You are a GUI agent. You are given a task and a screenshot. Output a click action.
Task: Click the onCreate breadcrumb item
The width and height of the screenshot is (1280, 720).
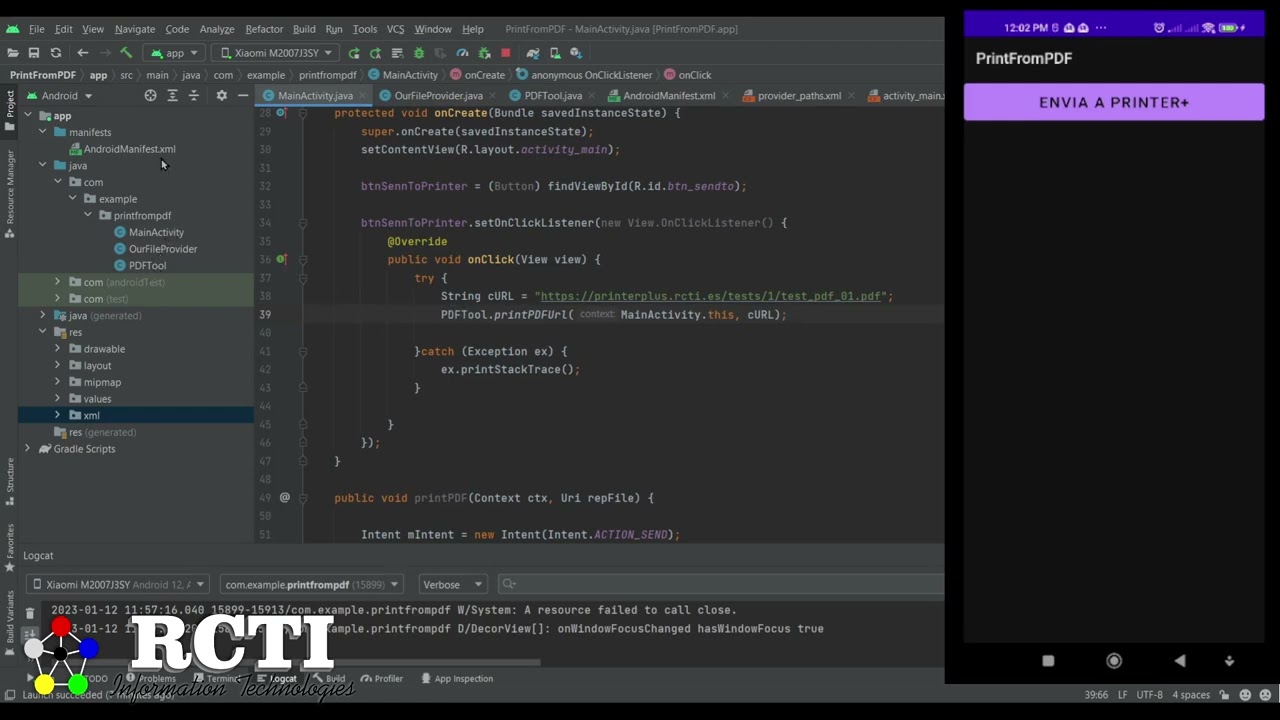[x=478, y=75]
